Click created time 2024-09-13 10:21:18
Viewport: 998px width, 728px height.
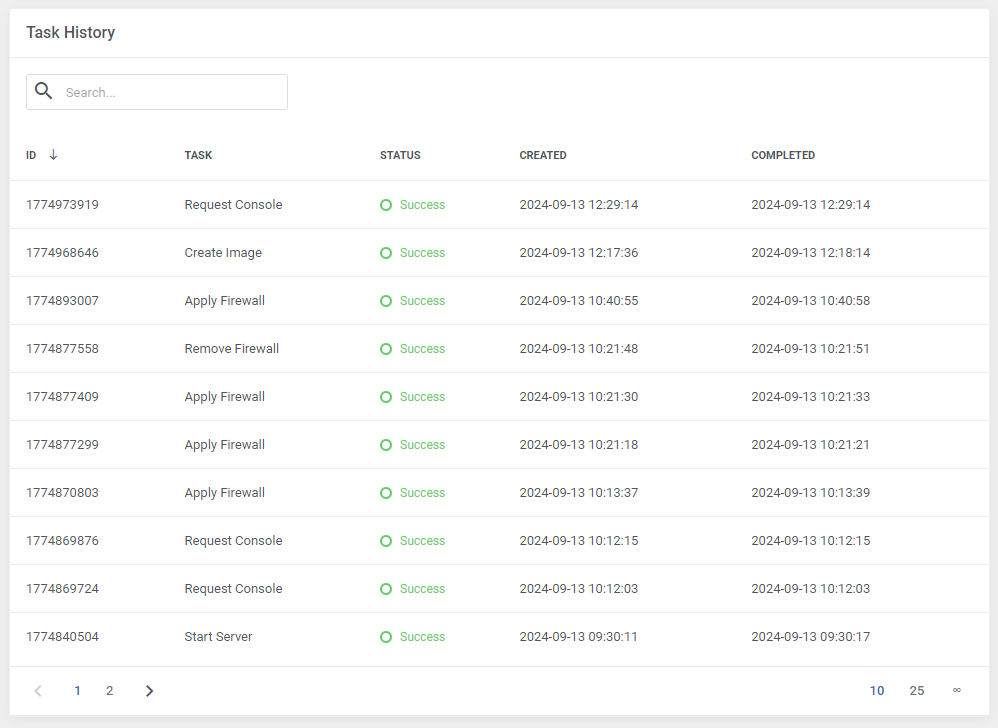point(579,445)
